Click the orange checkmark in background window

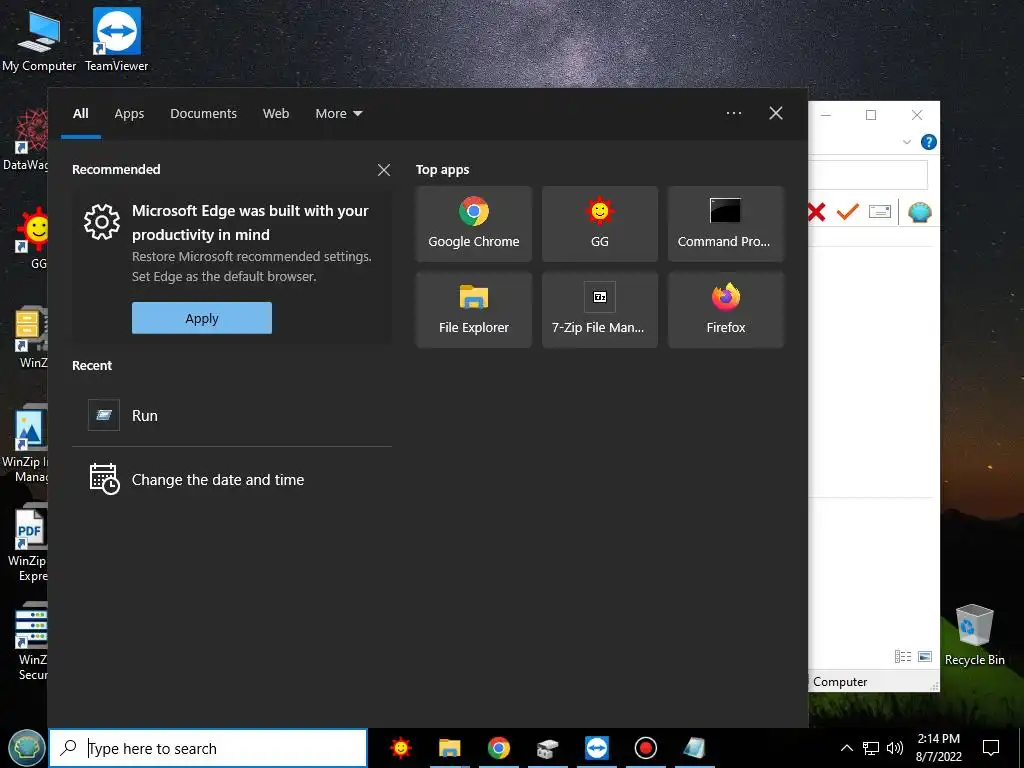coord(848,212)
